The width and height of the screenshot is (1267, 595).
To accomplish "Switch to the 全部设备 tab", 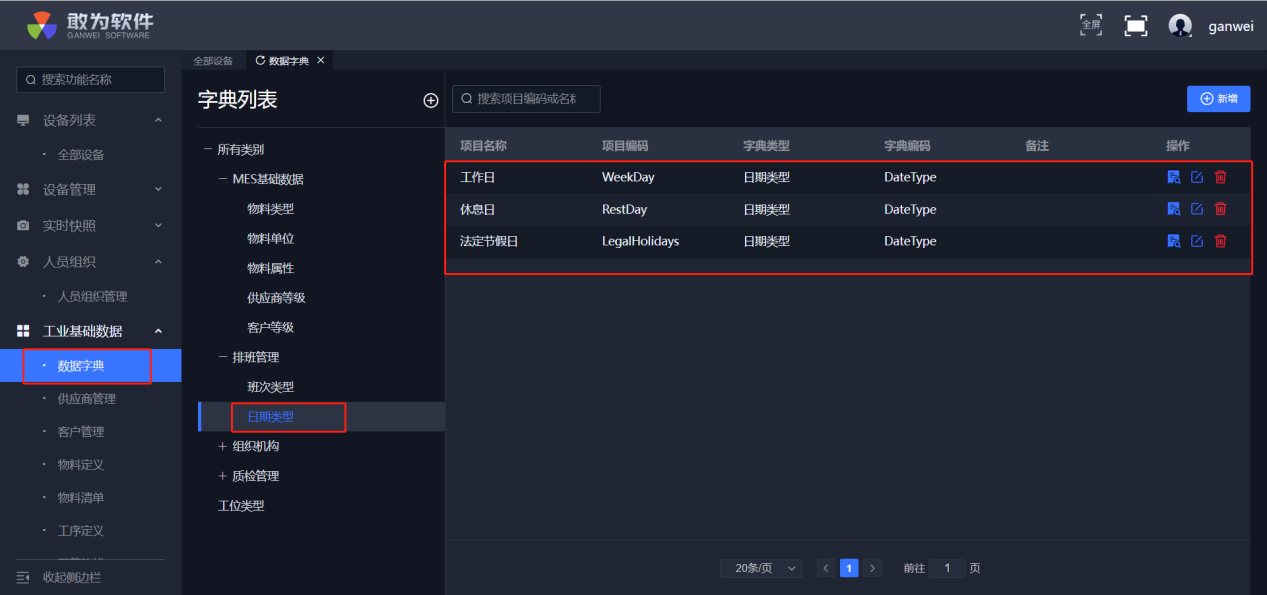I will pos(213,61).
